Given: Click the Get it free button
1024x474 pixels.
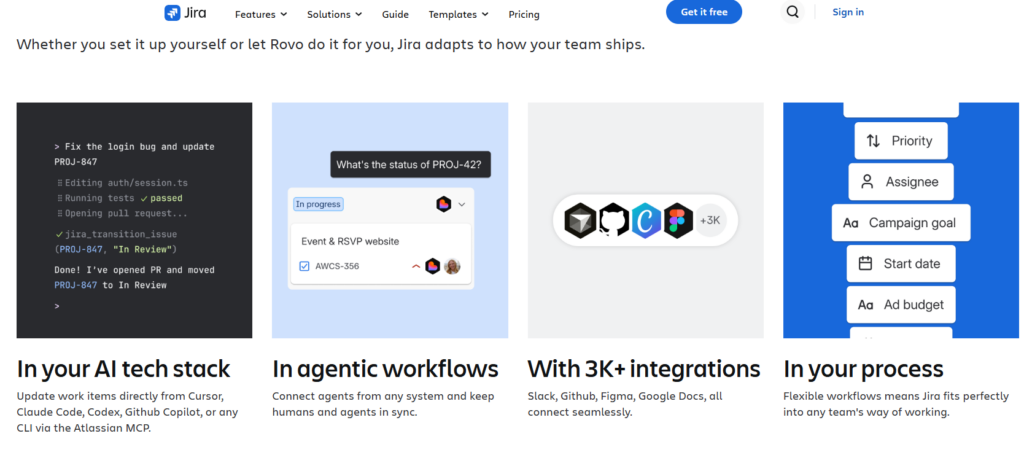Looking at the screenshot, I should tap(704, 12).
